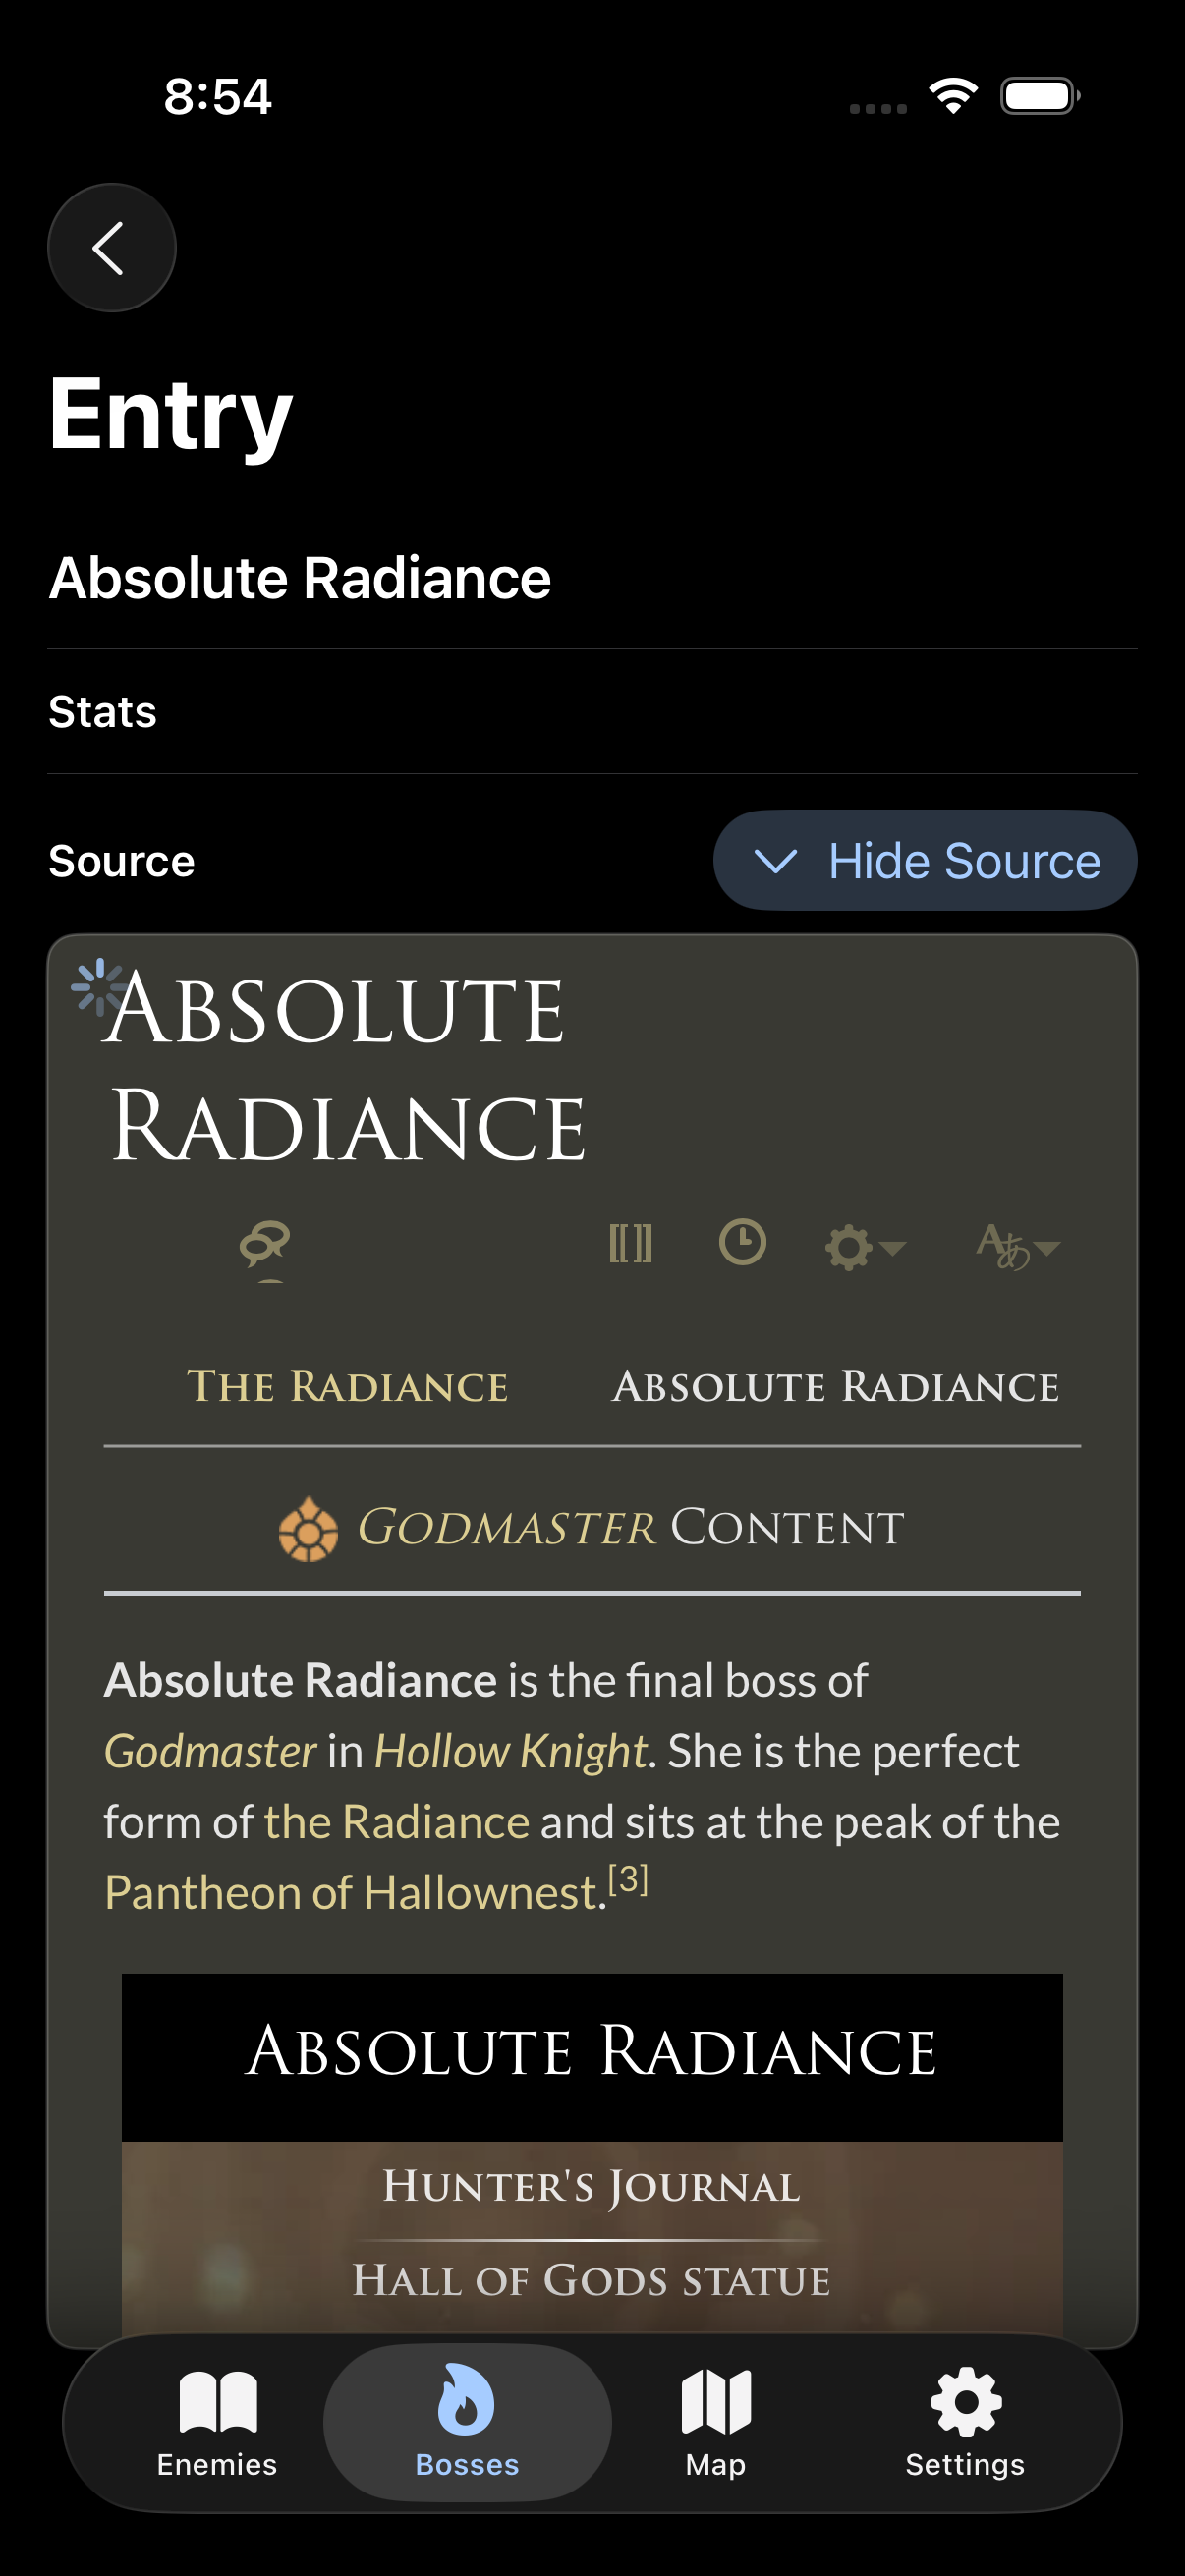Open the language selector dropdown
Image resolution: width=1185 pixels, height=2576 pixels.
pos(1017,1247)
